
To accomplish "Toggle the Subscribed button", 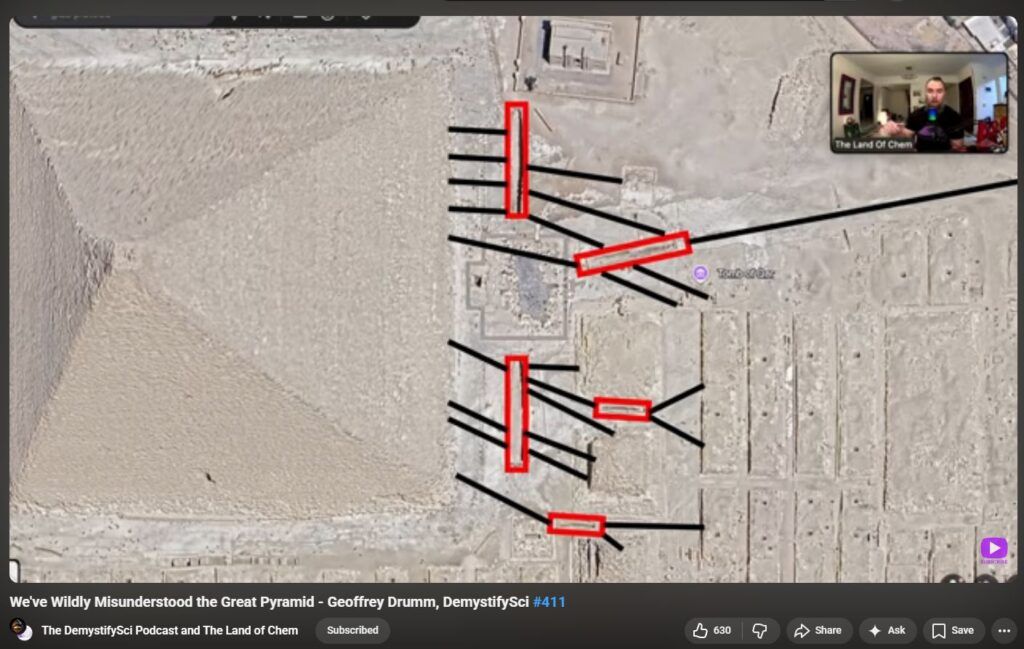I will coord(352,631).
